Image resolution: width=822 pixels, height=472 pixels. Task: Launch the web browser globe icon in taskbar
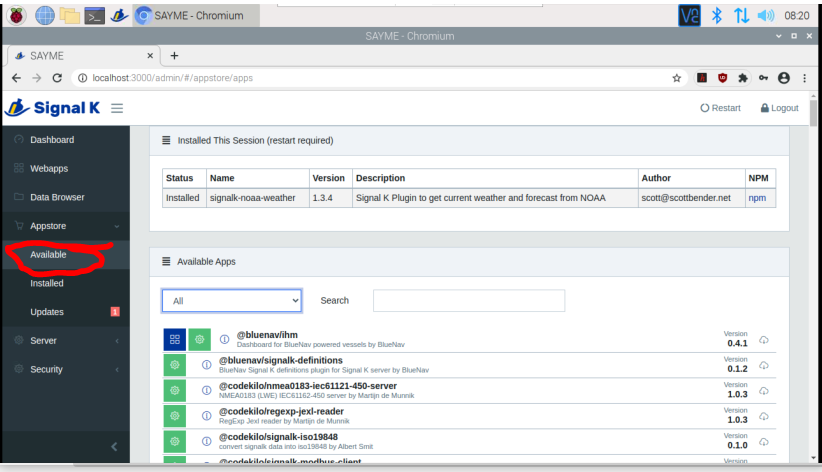[x=45, y=16]
